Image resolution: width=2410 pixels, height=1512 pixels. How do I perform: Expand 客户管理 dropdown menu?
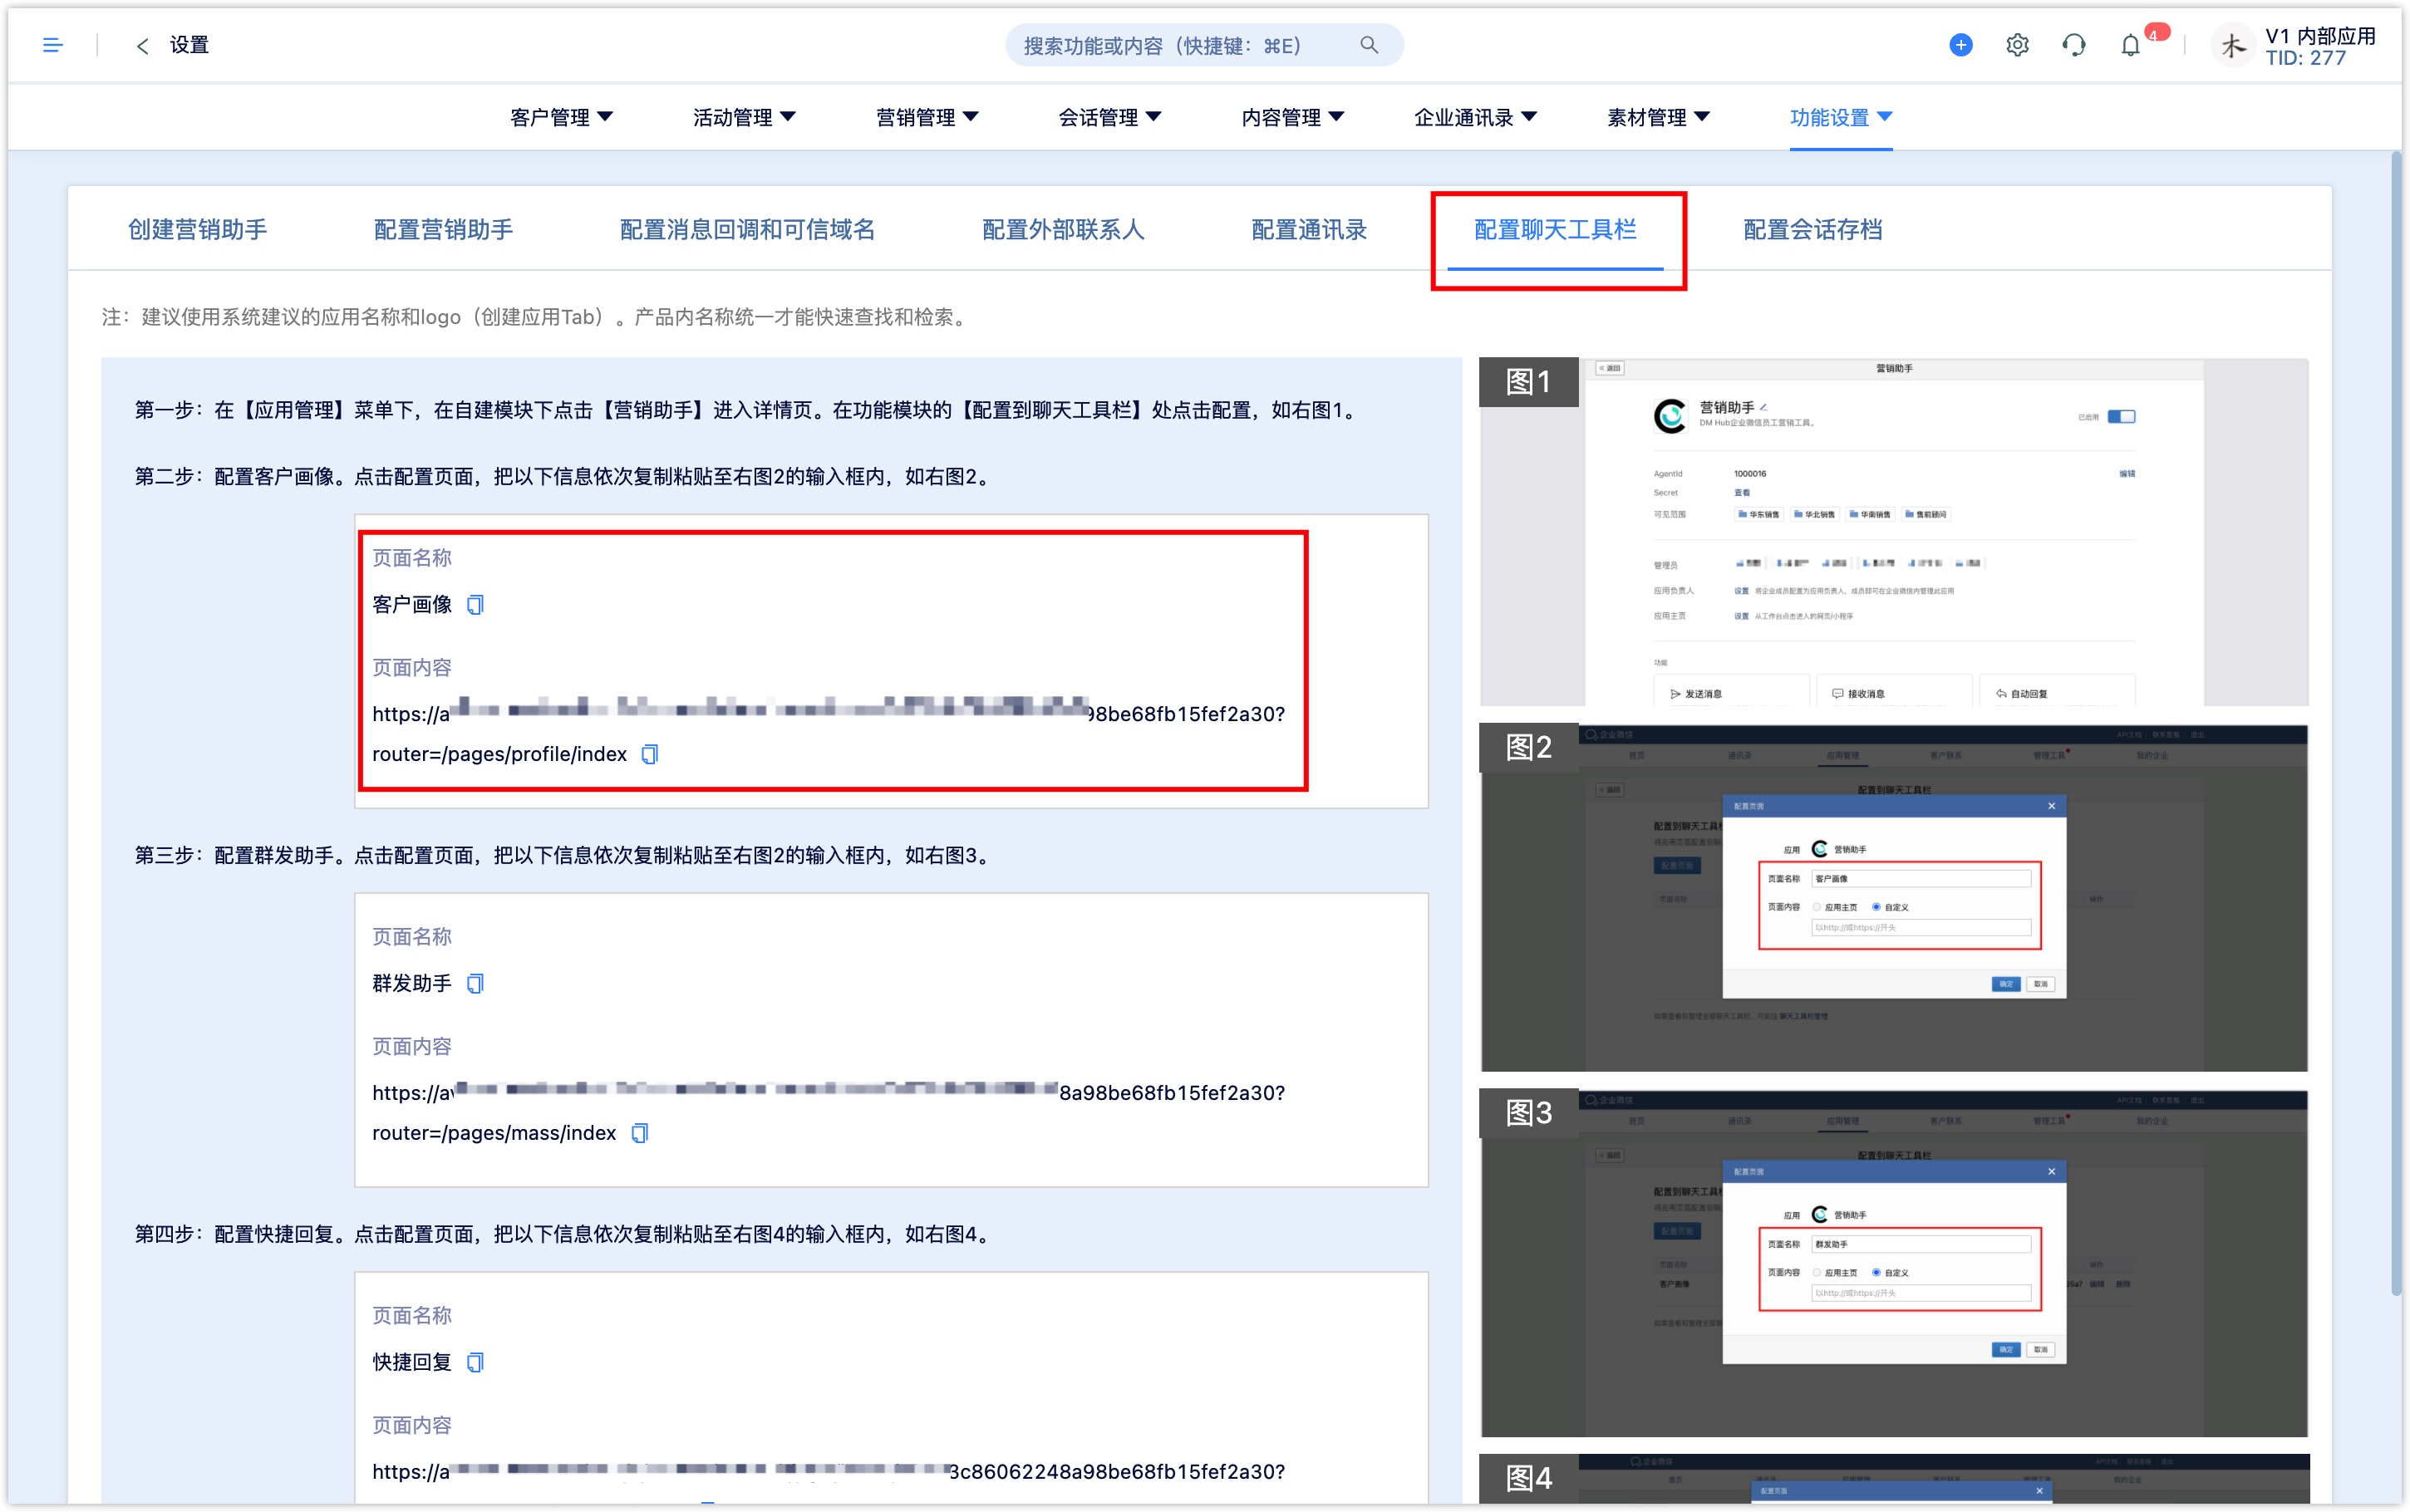click(x=561, y=118)
